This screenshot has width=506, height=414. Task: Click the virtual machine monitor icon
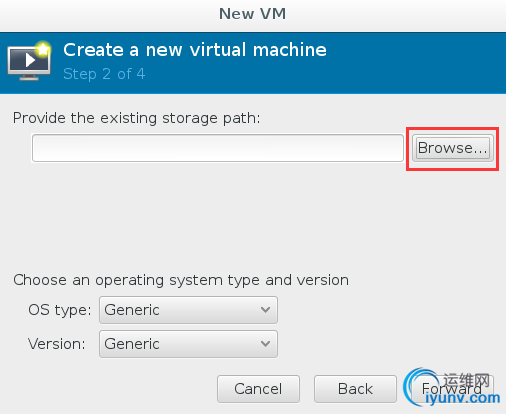[x=29, y=61]
